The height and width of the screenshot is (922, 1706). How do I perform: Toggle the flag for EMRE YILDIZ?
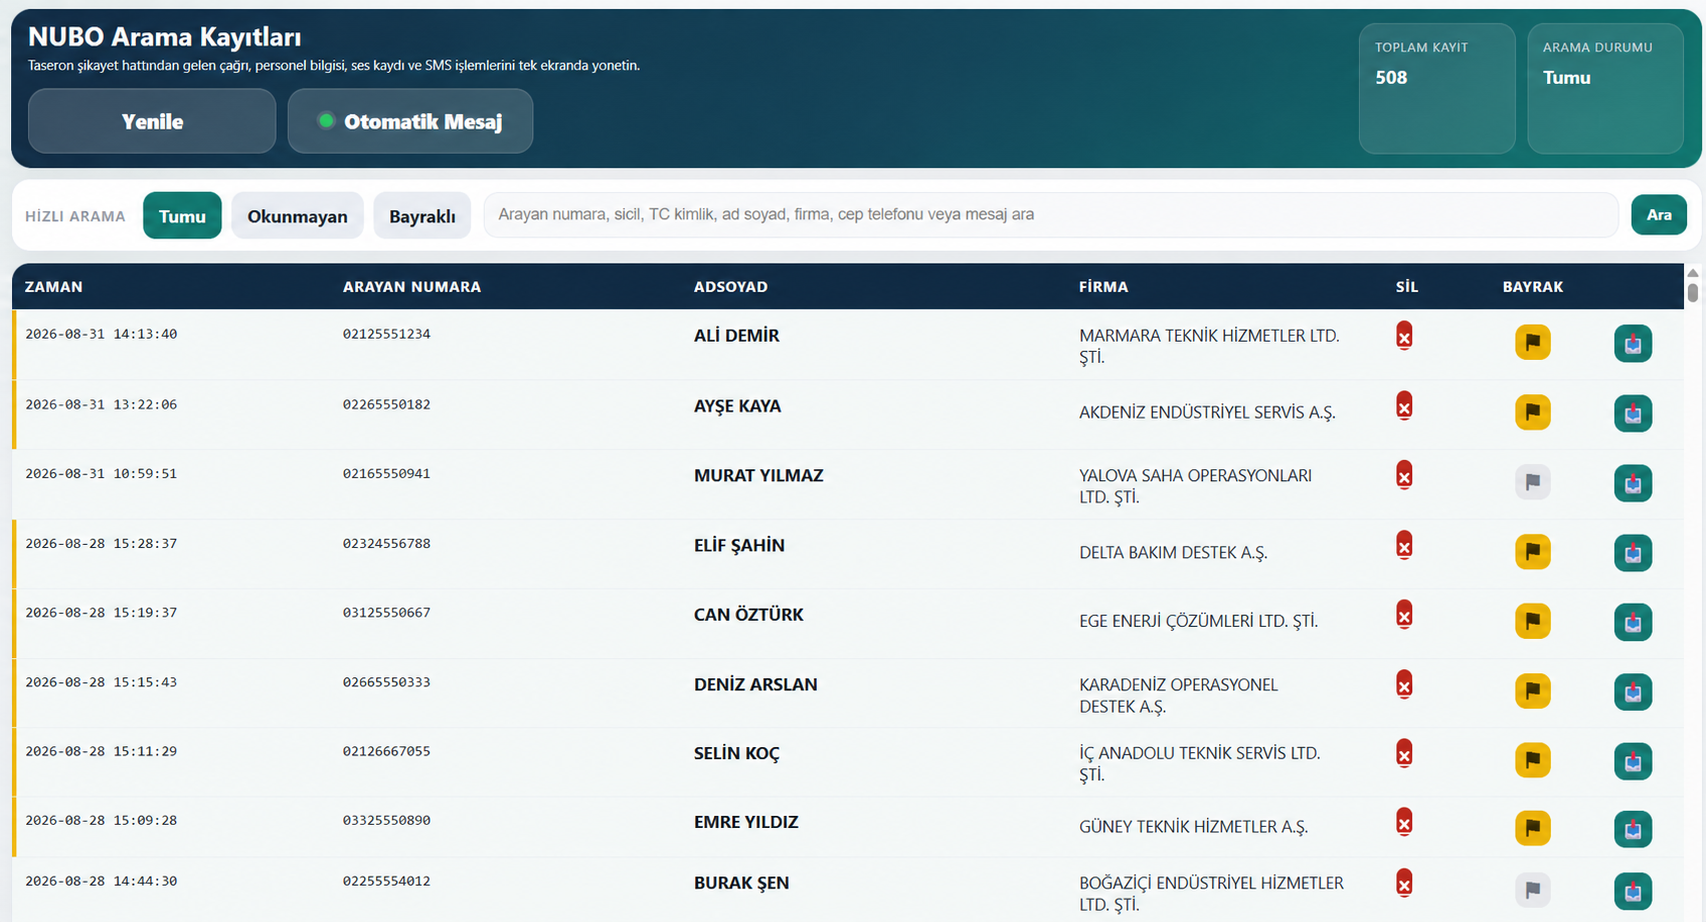coord(1533,828)
